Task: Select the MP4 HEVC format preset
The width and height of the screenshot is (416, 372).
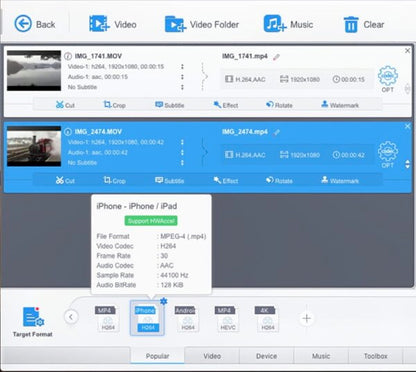Action: point(227,319)
